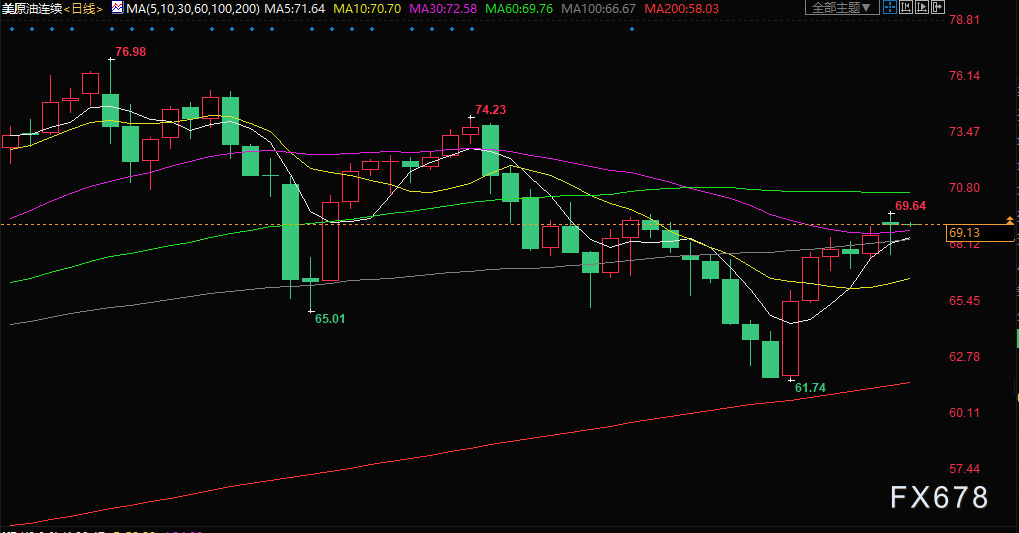Click the 61.74 low price marker
Image resolution: width=1019 pixels, height=533 pixels.
pyautogui.click(x=810, y=388)
